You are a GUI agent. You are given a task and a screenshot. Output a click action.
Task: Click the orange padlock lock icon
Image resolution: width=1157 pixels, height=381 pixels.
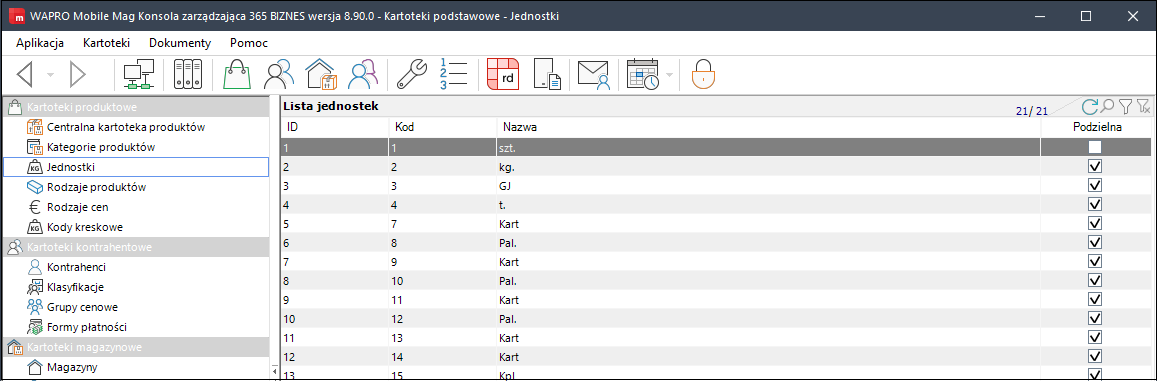click(703, 75)
